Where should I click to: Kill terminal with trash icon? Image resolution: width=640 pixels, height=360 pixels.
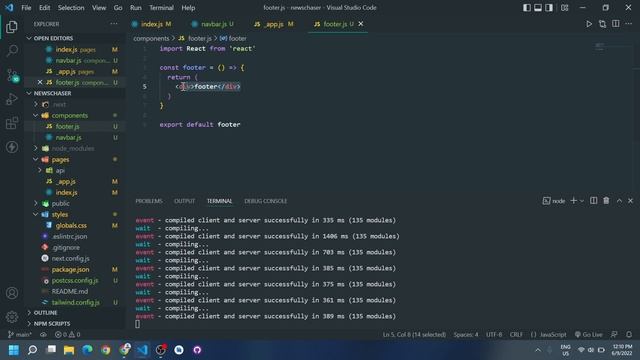point(606,201)
